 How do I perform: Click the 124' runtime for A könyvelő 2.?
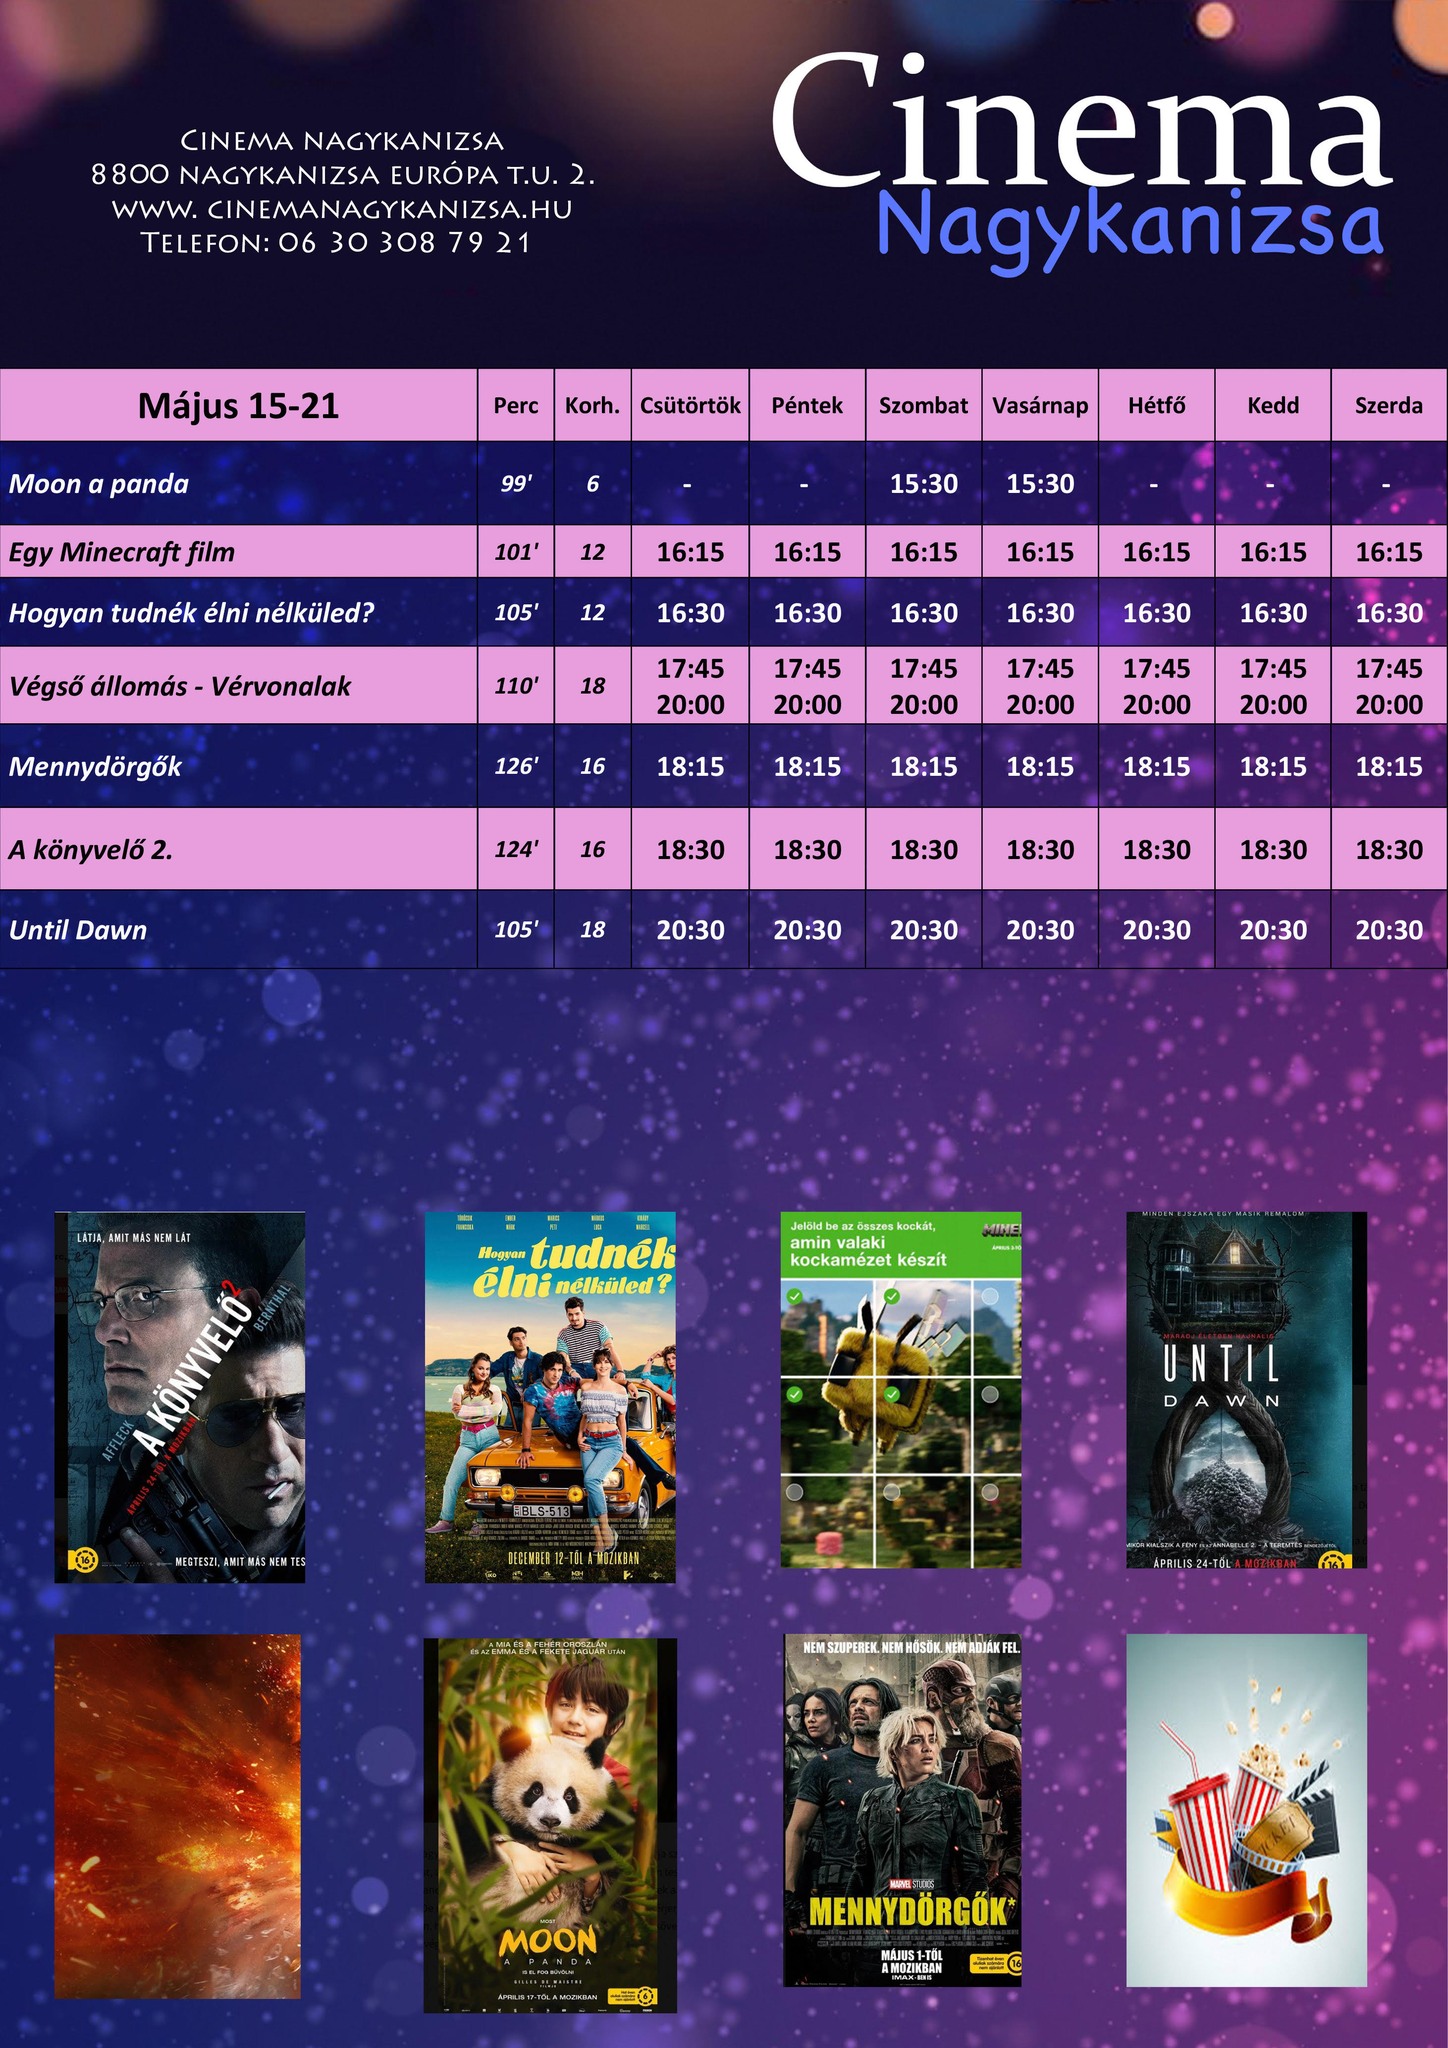click(x=516, y=850)
